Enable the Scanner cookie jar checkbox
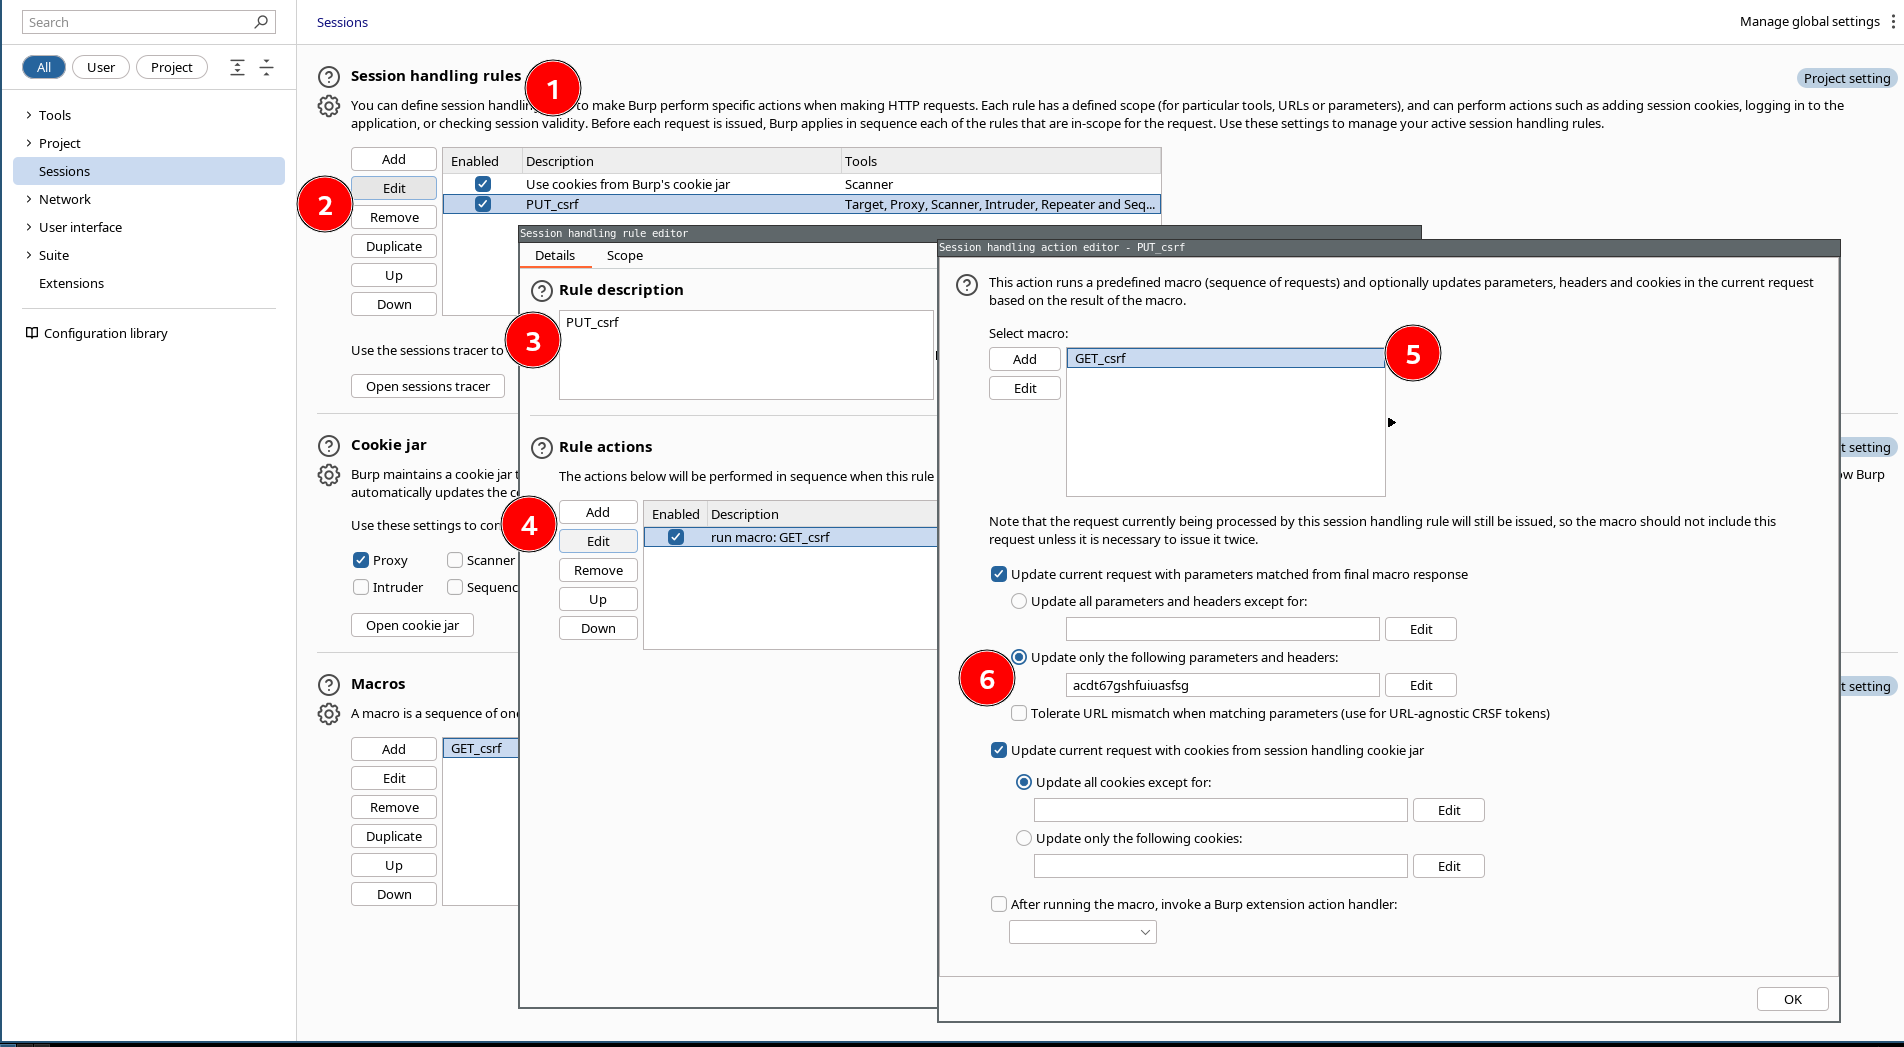 pos(455,560)
